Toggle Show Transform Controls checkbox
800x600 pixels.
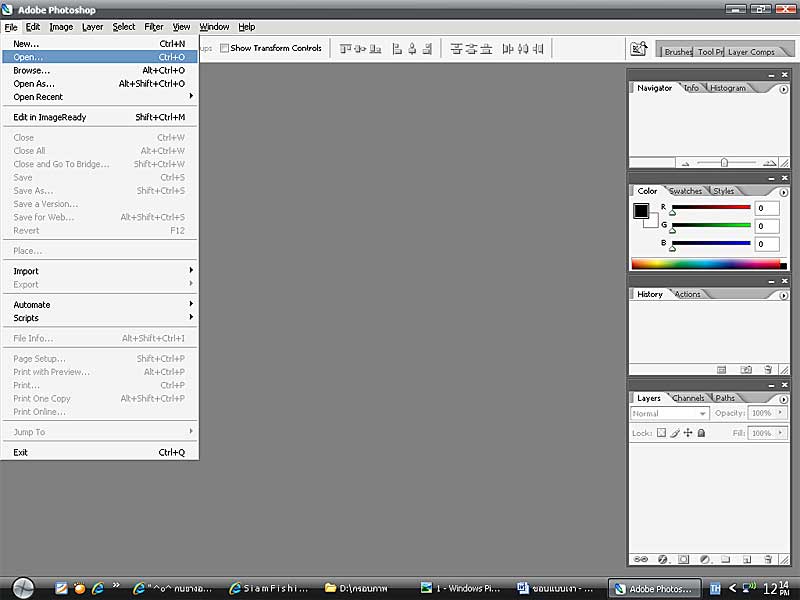[x=224, y=48]
